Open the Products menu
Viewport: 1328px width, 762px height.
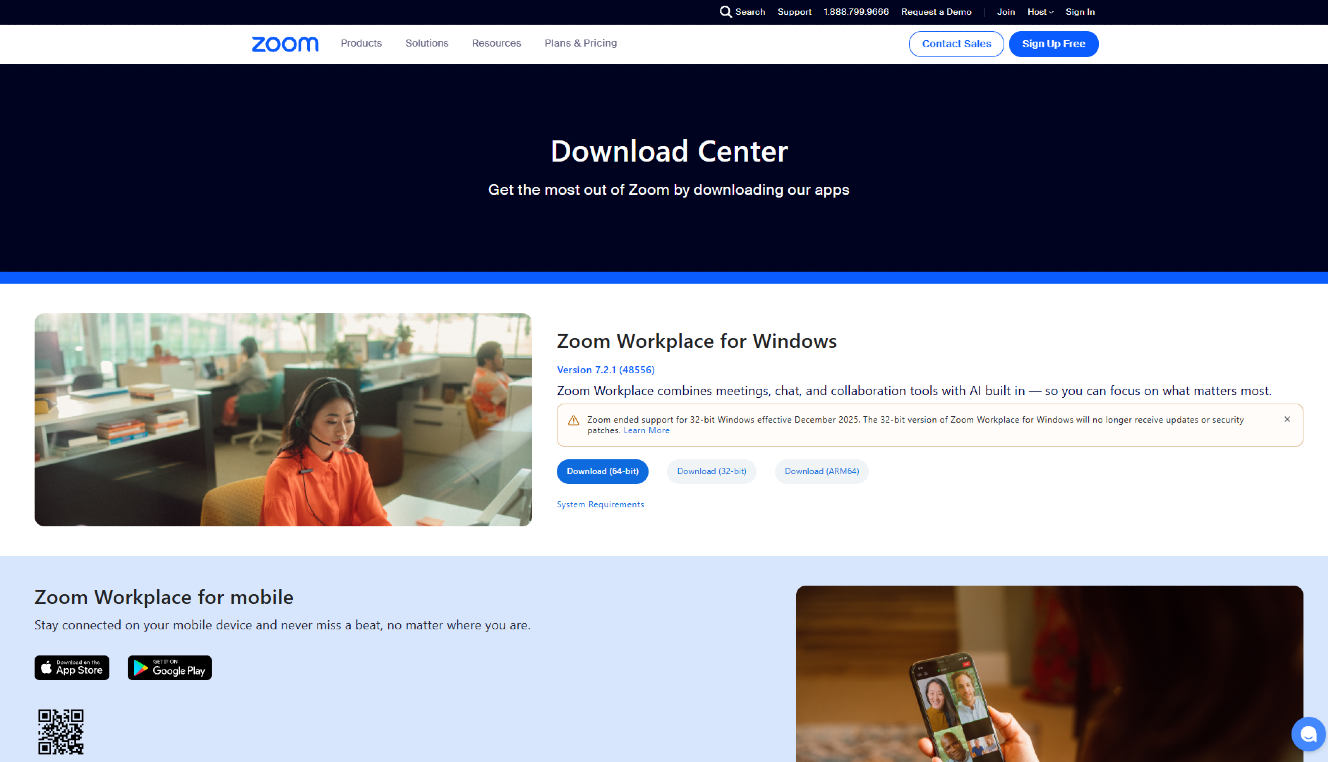coord(361,43)
